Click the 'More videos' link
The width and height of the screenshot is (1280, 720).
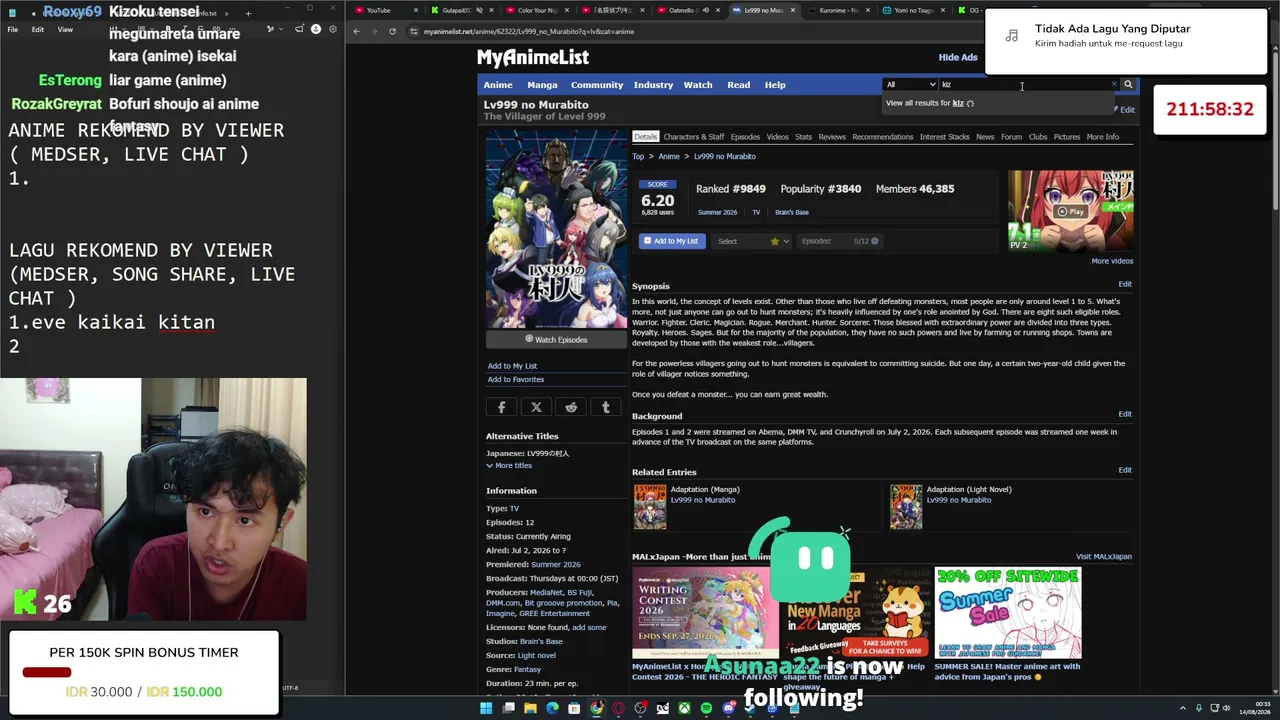coord(1112,261)
